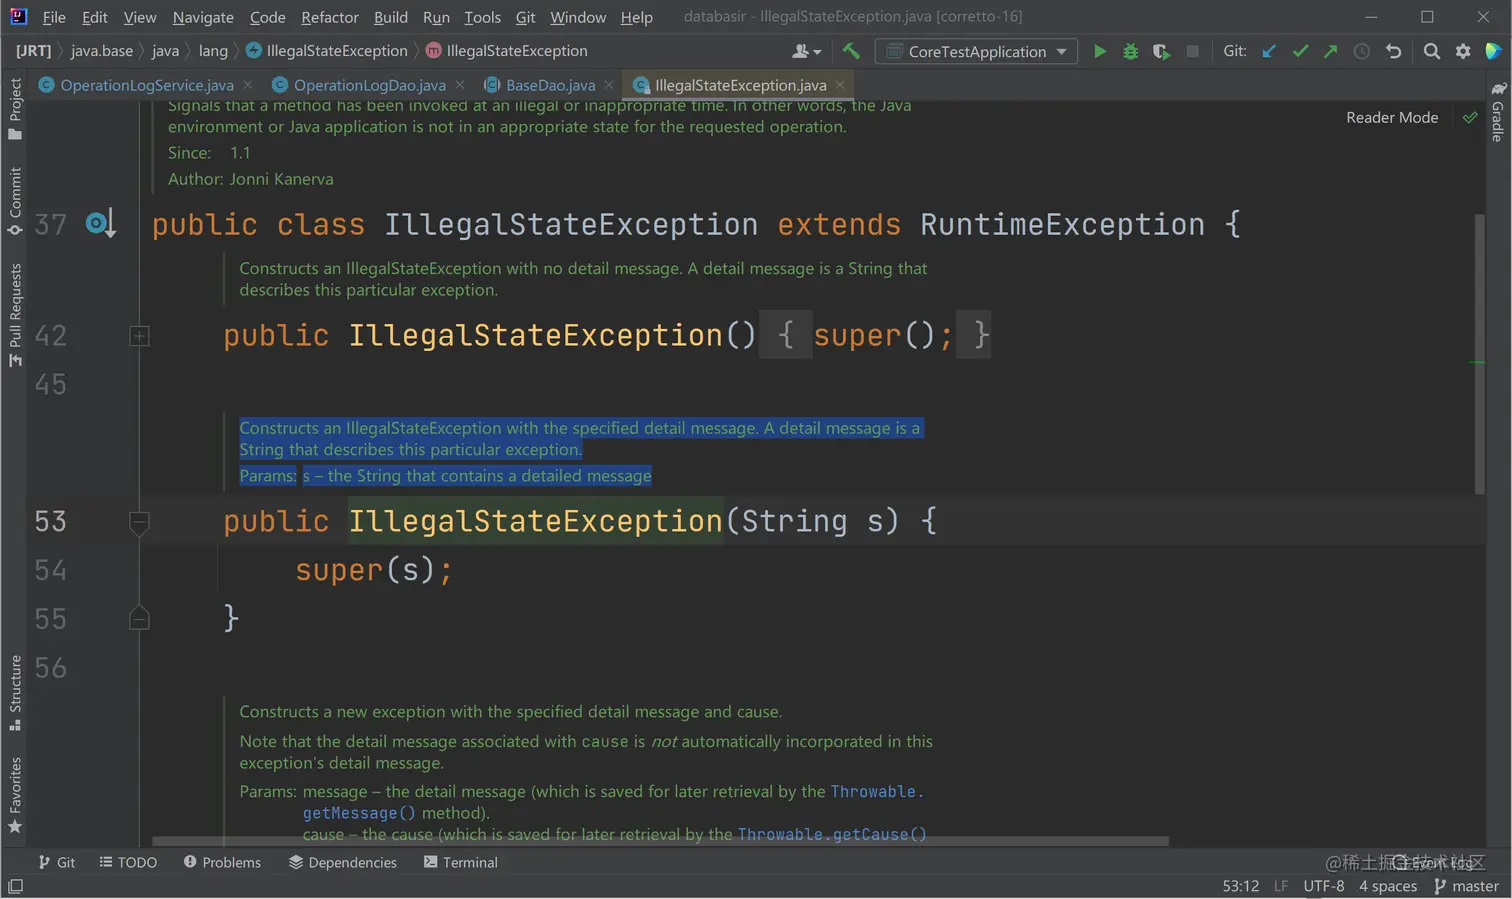Image resolution: width=1512 pixels, height=899 pixels.
Task: Toggle Reader Mode in the editor
Action: 1392,118
